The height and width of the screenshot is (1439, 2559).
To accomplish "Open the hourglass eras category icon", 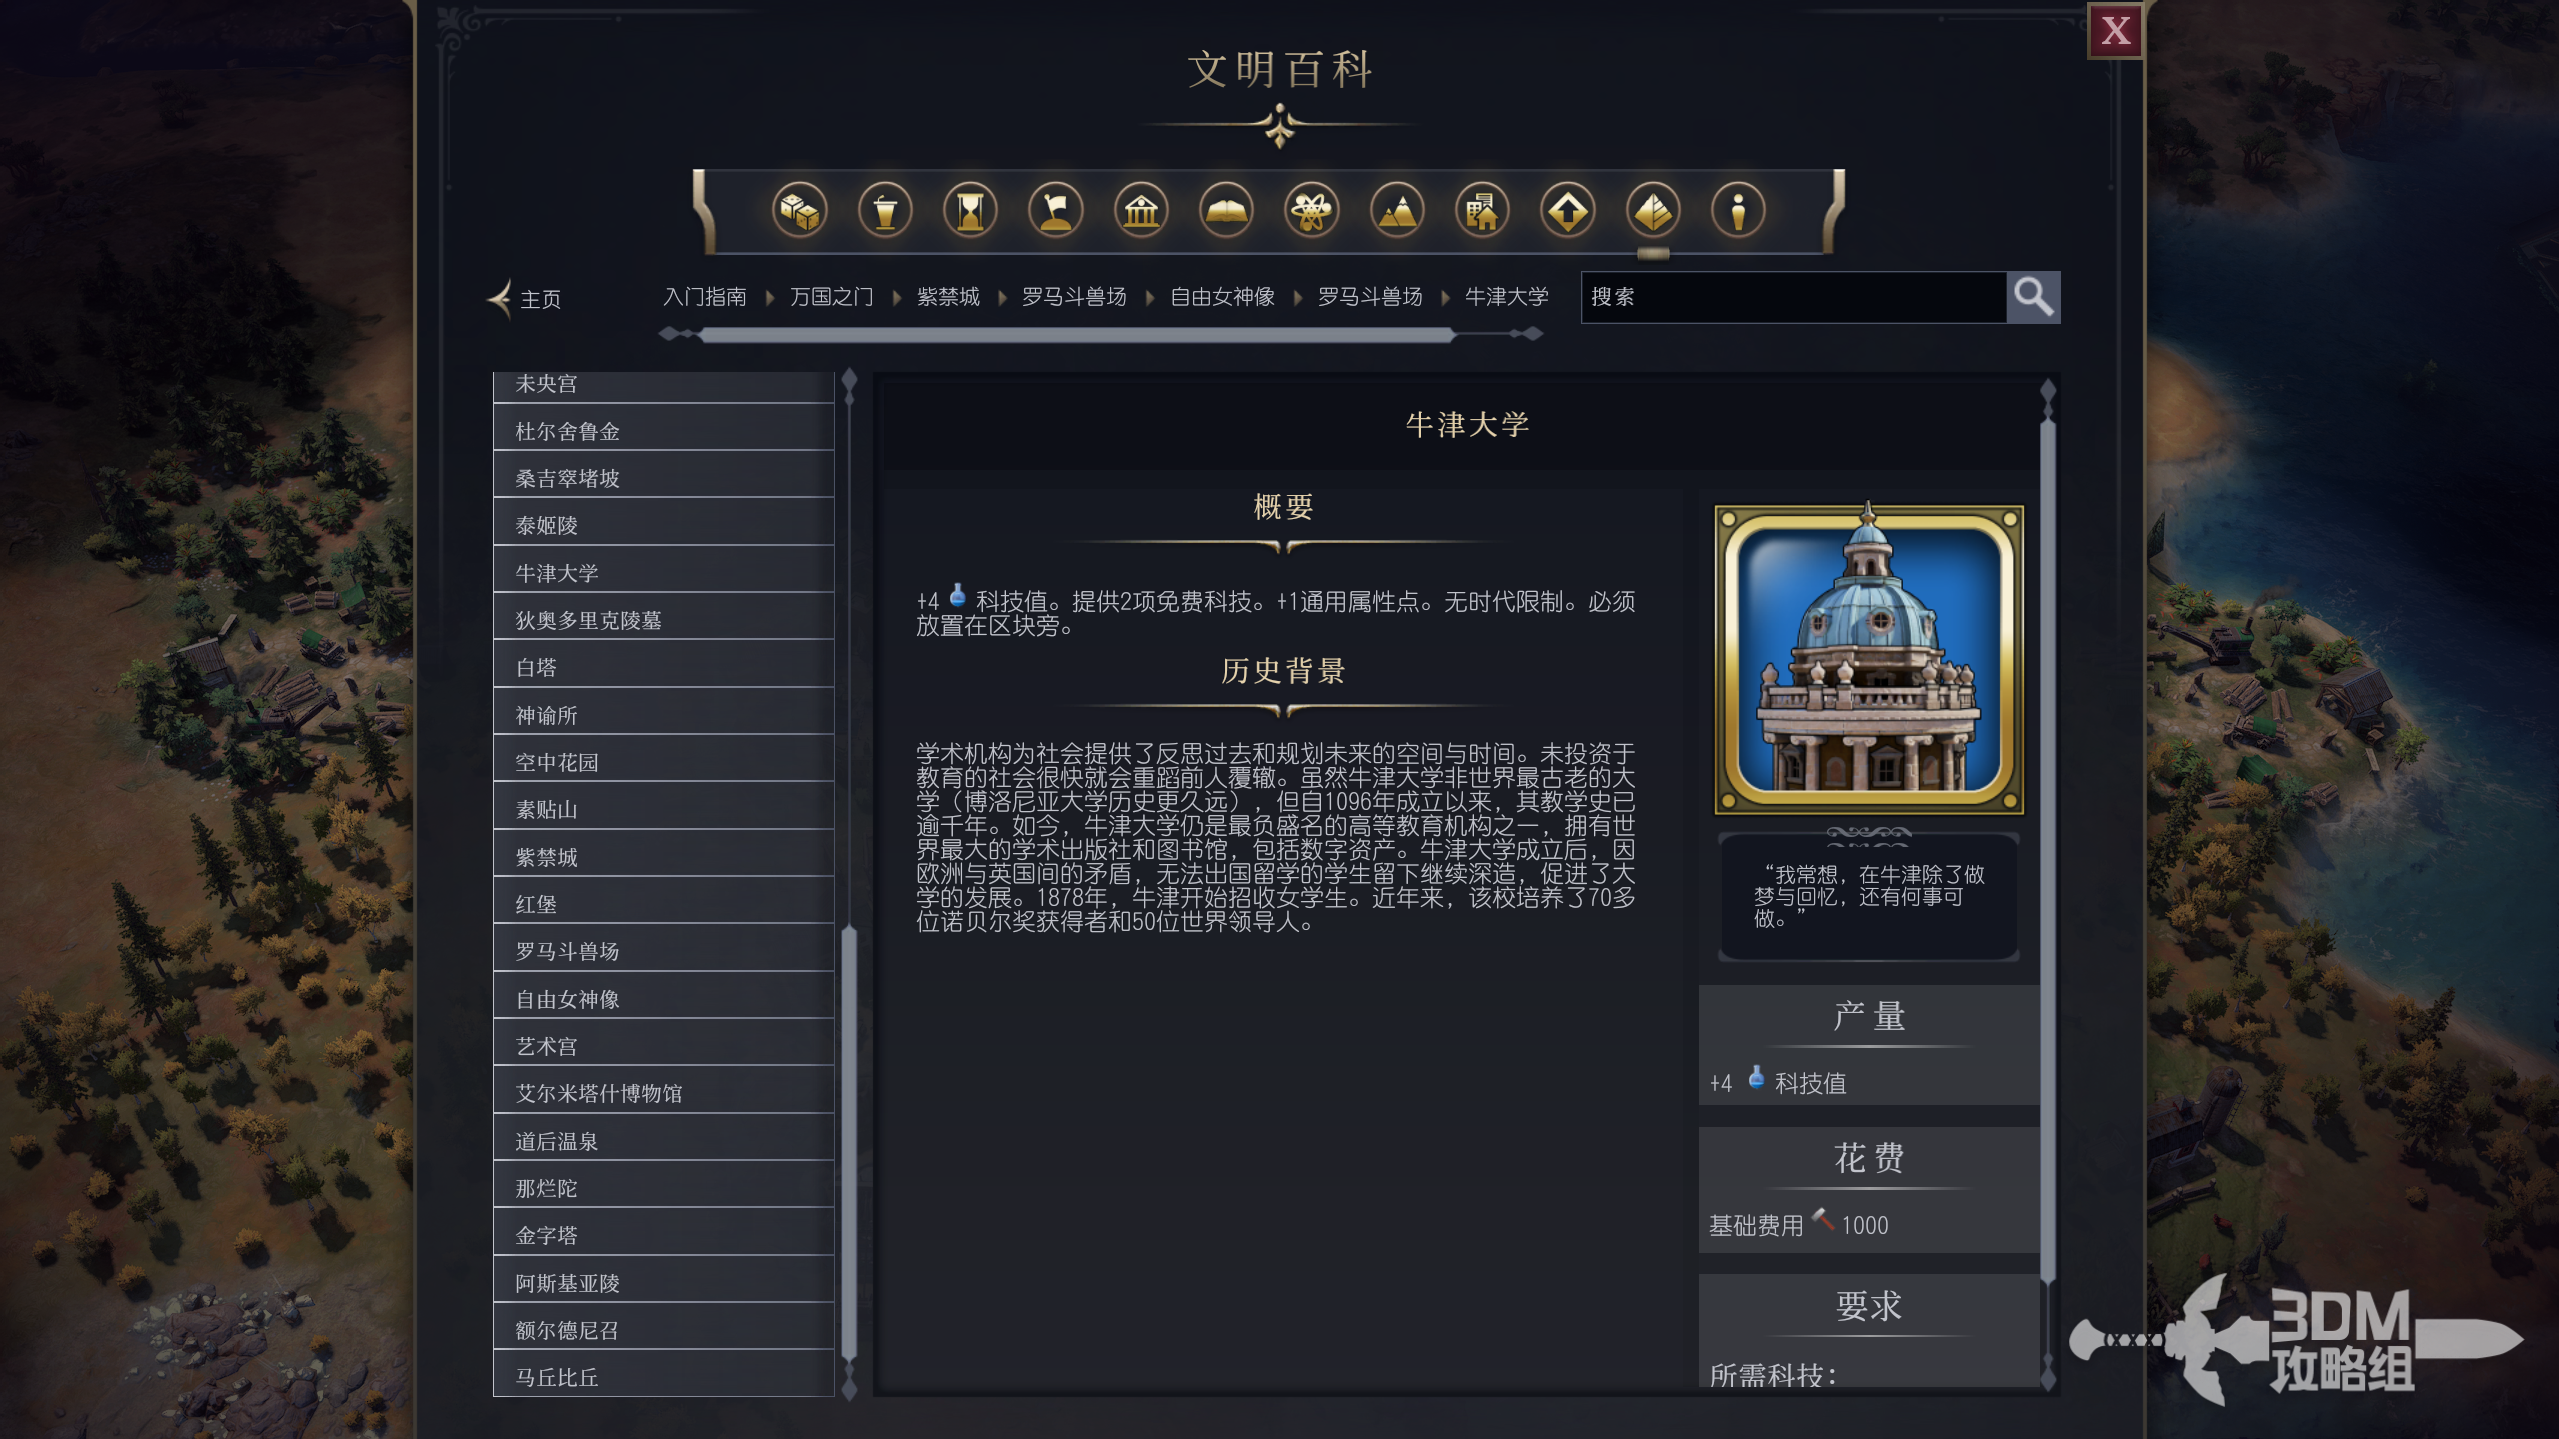I will point(970,211).
